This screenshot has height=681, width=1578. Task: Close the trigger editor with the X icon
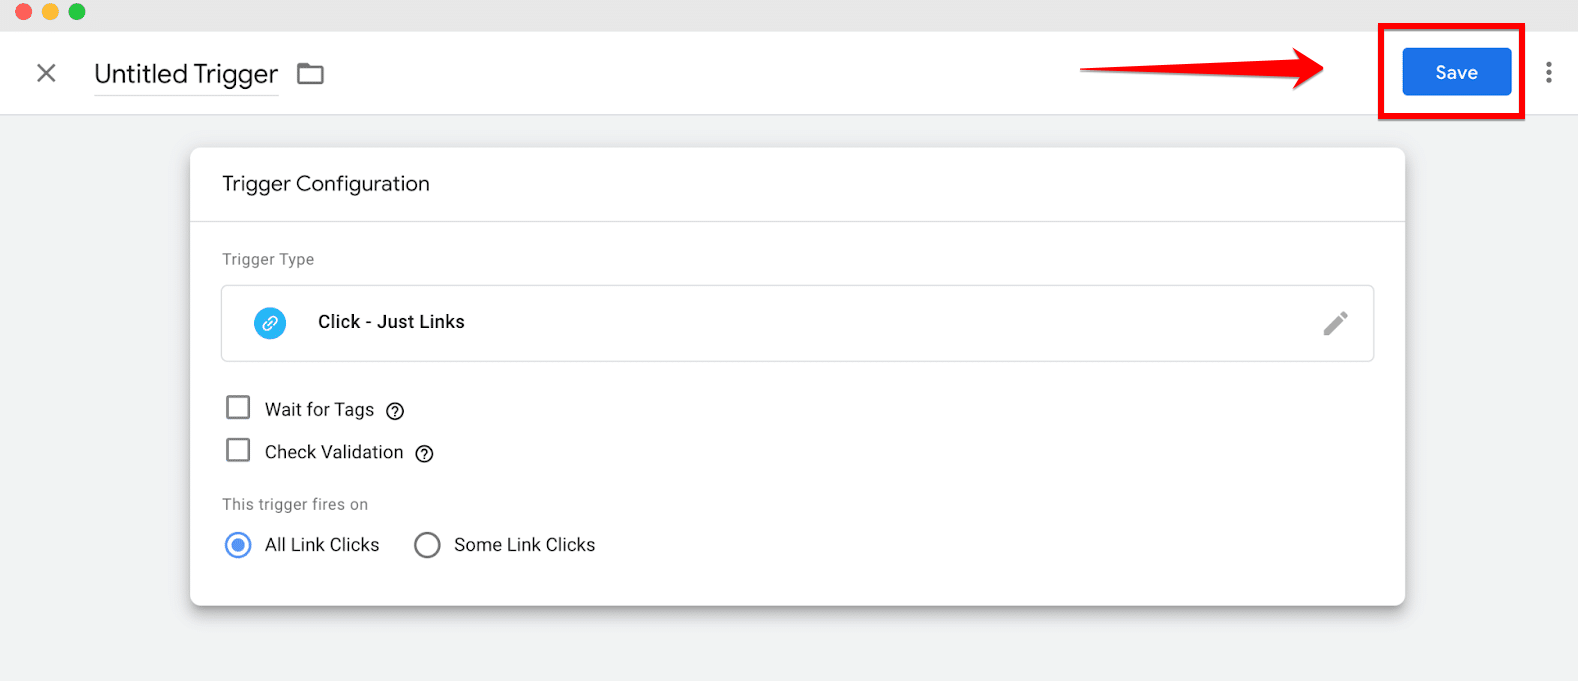46,73
